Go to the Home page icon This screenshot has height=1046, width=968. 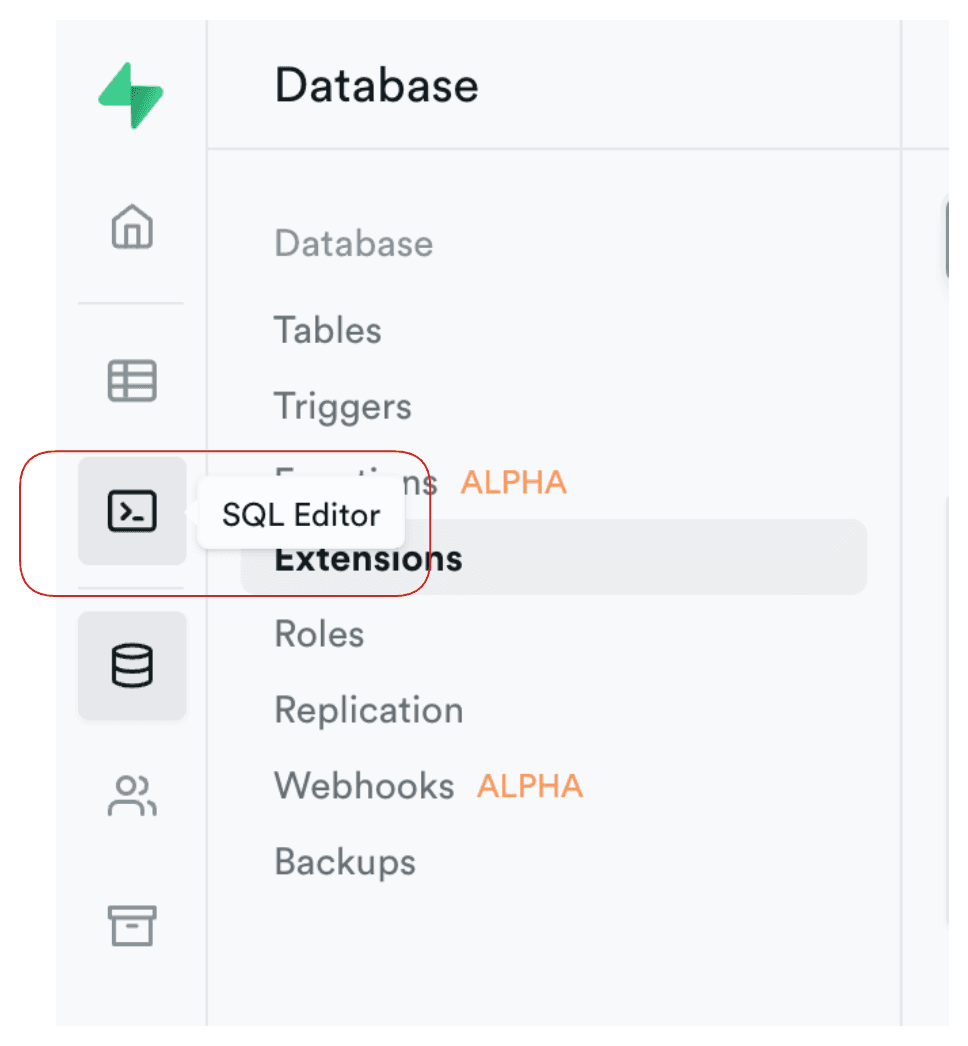click(x=132, y=226)
